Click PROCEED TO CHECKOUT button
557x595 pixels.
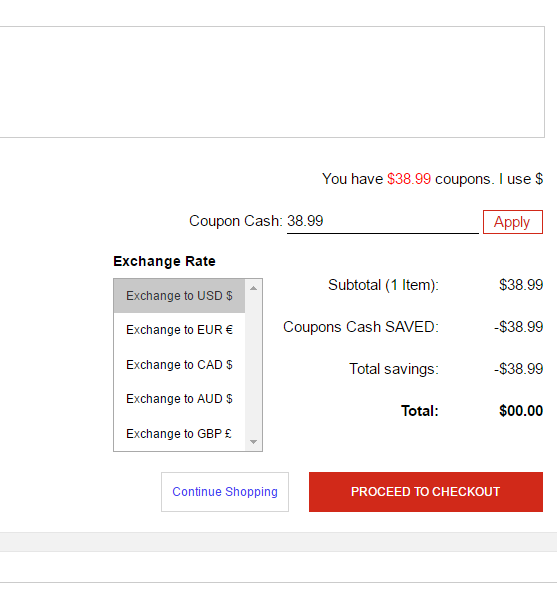pyautogui.click(x=426, y=492)
